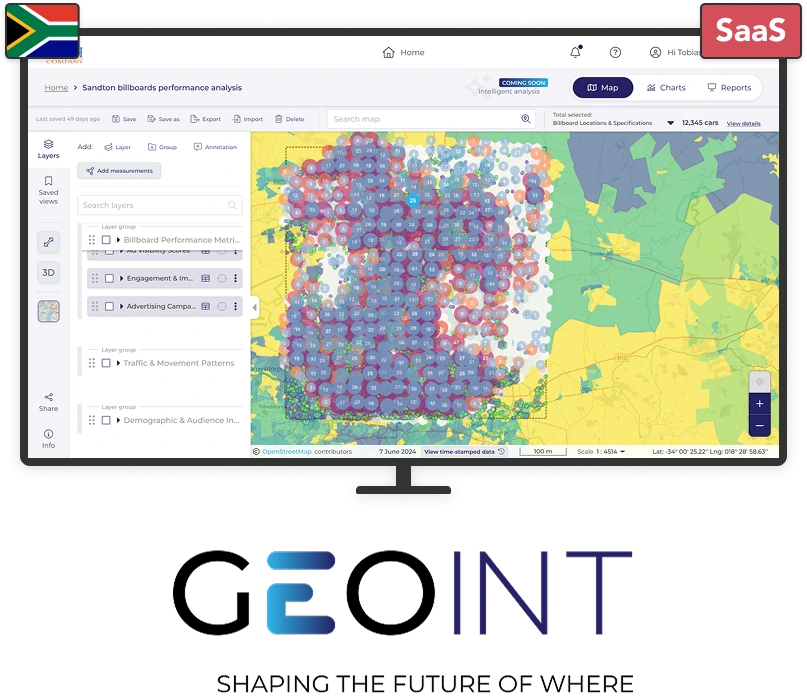Viewport: 807px width, 699px height.
Task: Click drag handle of Advertising Campa... layer
Action: pos(95,306)
